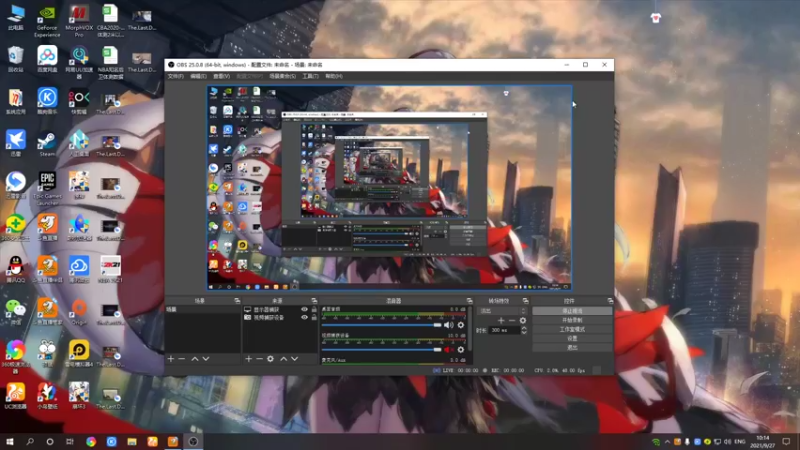This screenshot has height=450, width=800.
Task: Open the Epic Games Launcher desktop icon
Action: [x=47, y=189]
